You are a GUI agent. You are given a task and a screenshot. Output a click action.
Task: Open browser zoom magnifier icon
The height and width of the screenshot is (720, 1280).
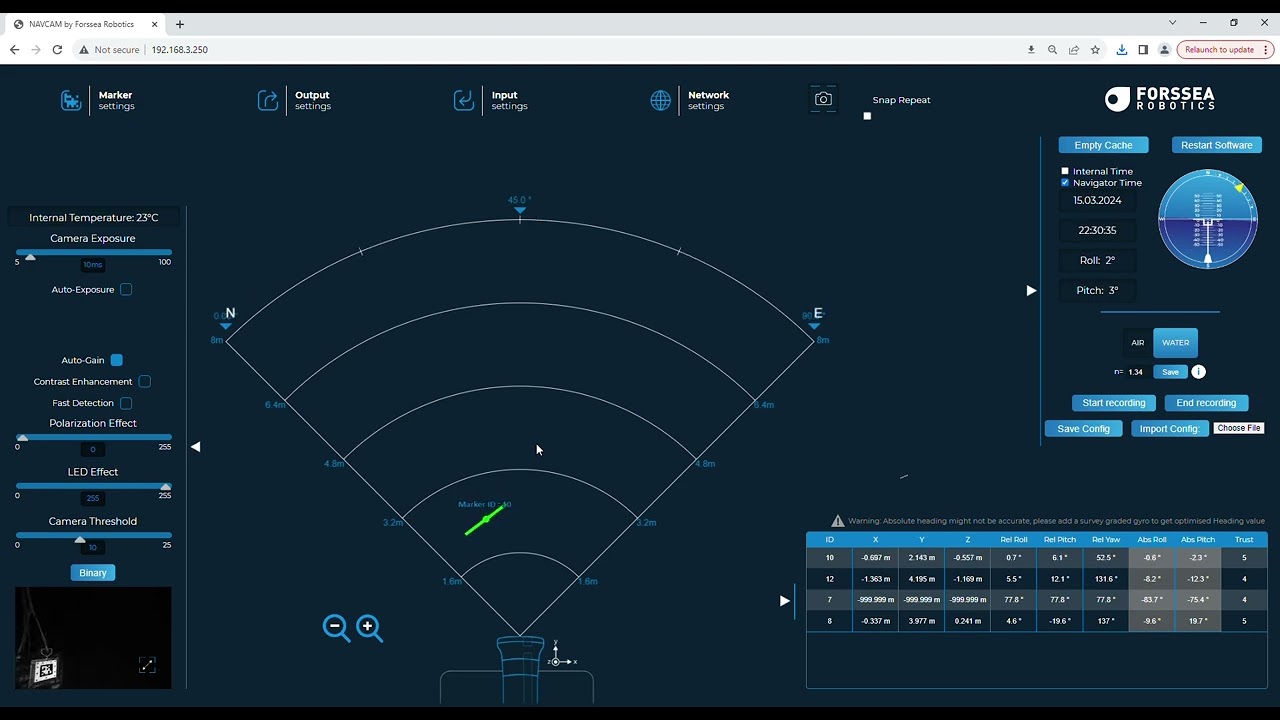pos(1052,50)
